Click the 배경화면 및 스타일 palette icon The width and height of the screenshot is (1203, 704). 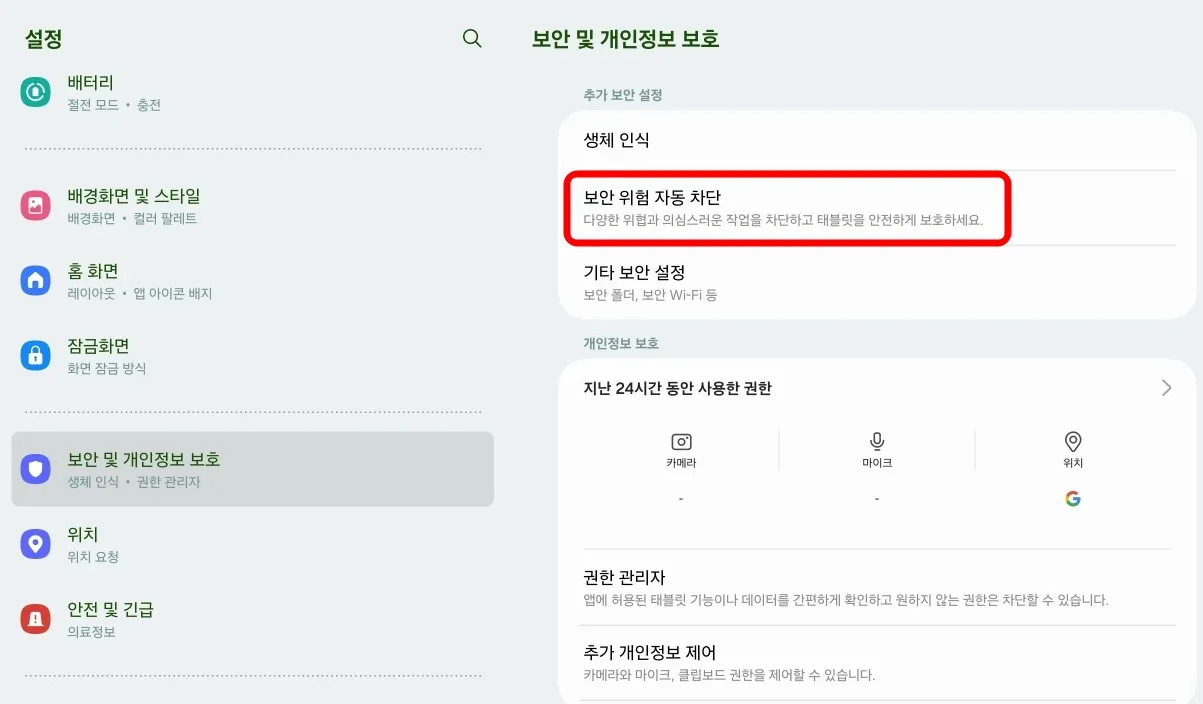click(x=35, y=207)
